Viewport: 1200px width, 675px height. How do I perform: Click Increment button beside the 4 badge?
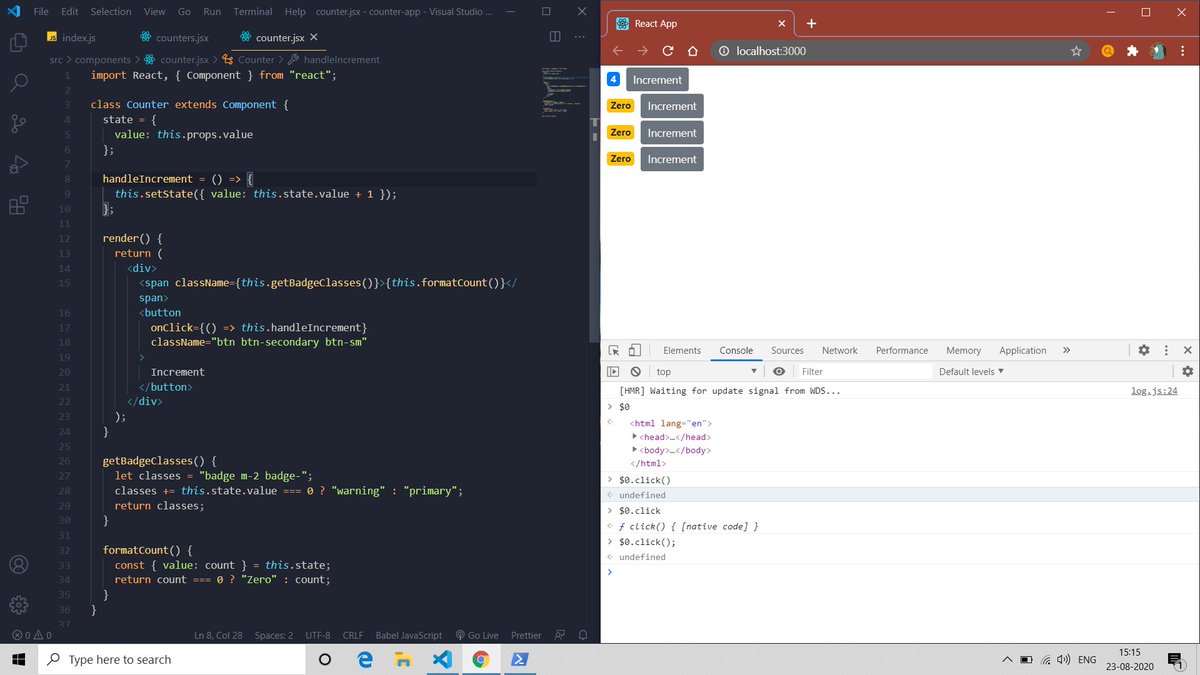click(657, 80)
